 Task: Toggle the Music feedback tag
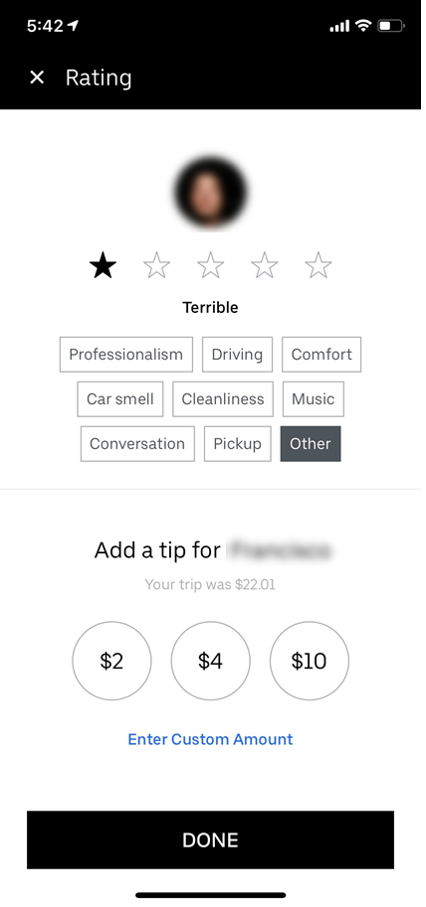click(x=313, y=399)
